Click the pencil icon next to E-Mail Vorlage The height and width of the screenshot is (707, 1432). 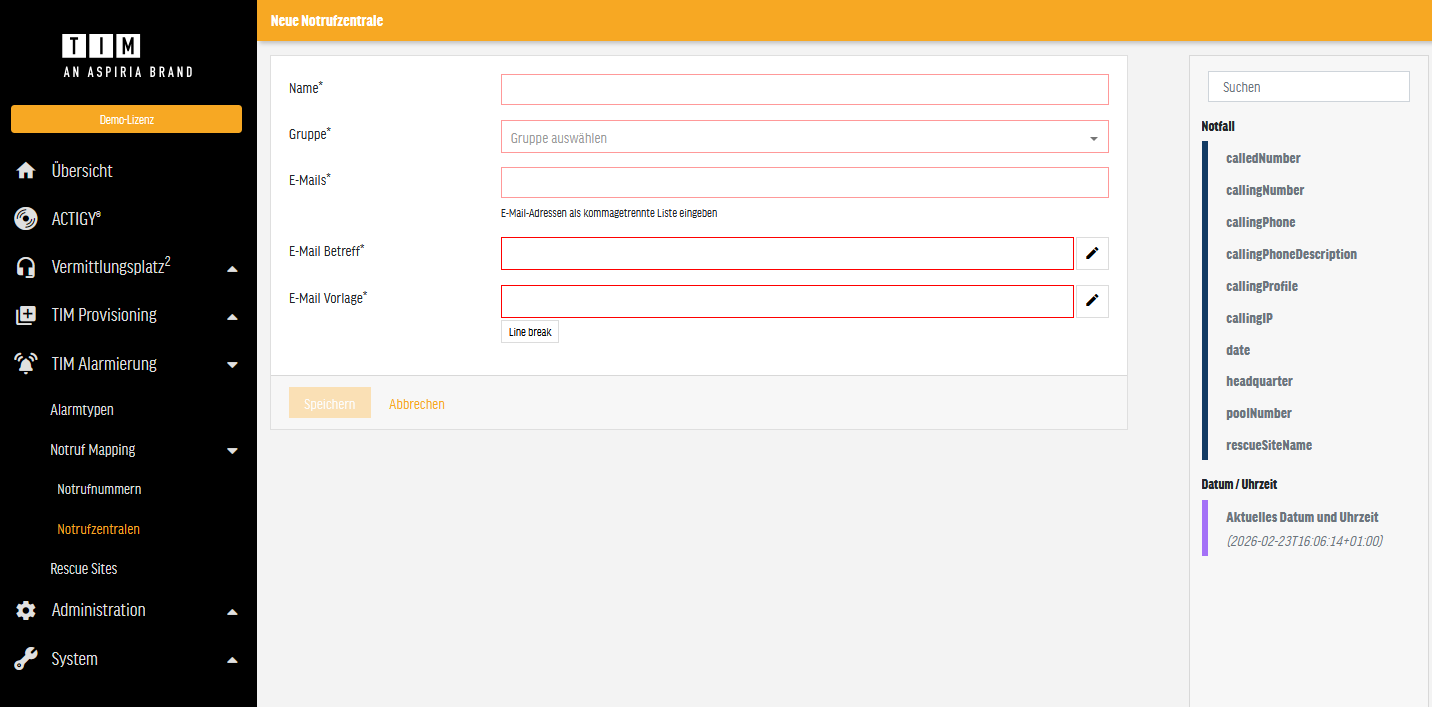(1092, 301)
